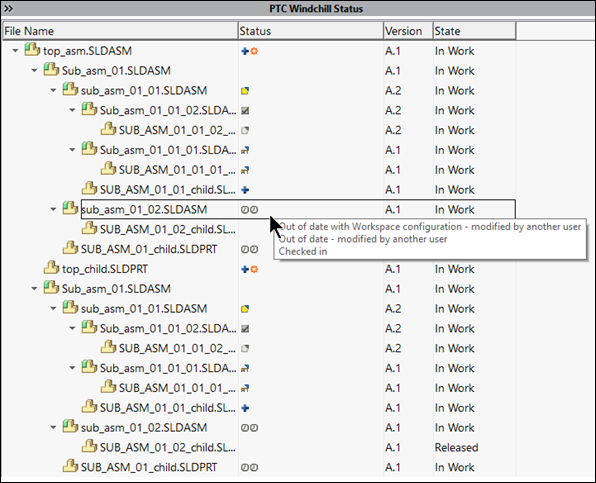The image size is (596, 483).
Task: Select the top_asm.SLDASM file name
Action: coord(87,51)
